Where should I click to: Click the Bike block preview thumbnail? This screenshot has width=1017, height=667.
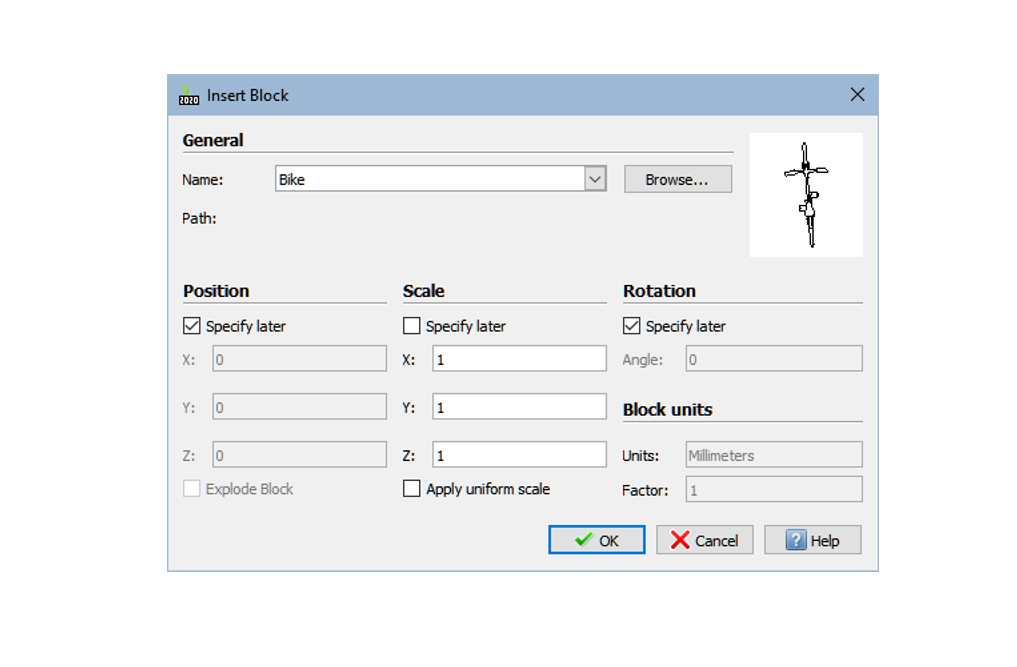(806, 195)
